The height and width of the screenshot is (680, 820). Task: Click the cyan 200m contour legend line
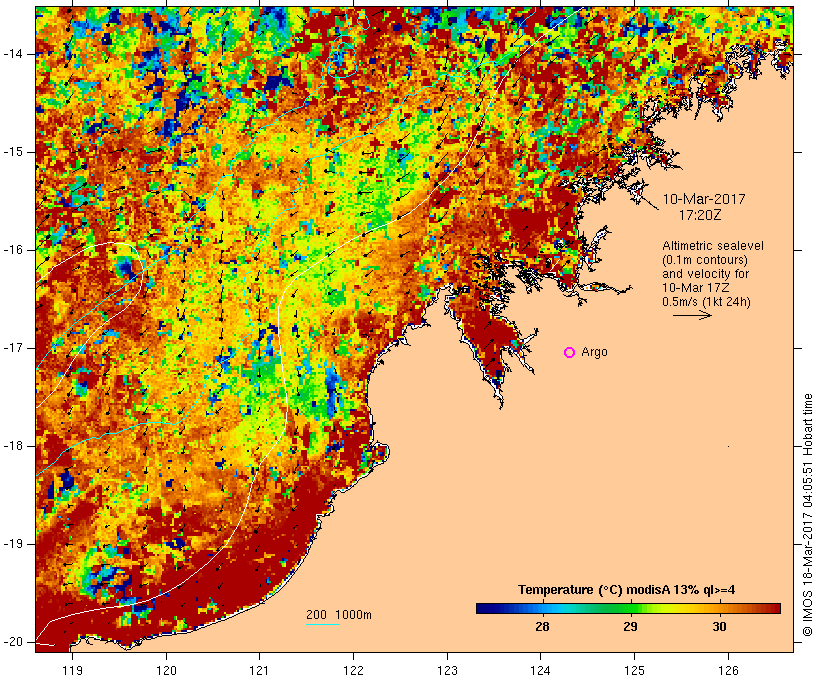[323, 624]
